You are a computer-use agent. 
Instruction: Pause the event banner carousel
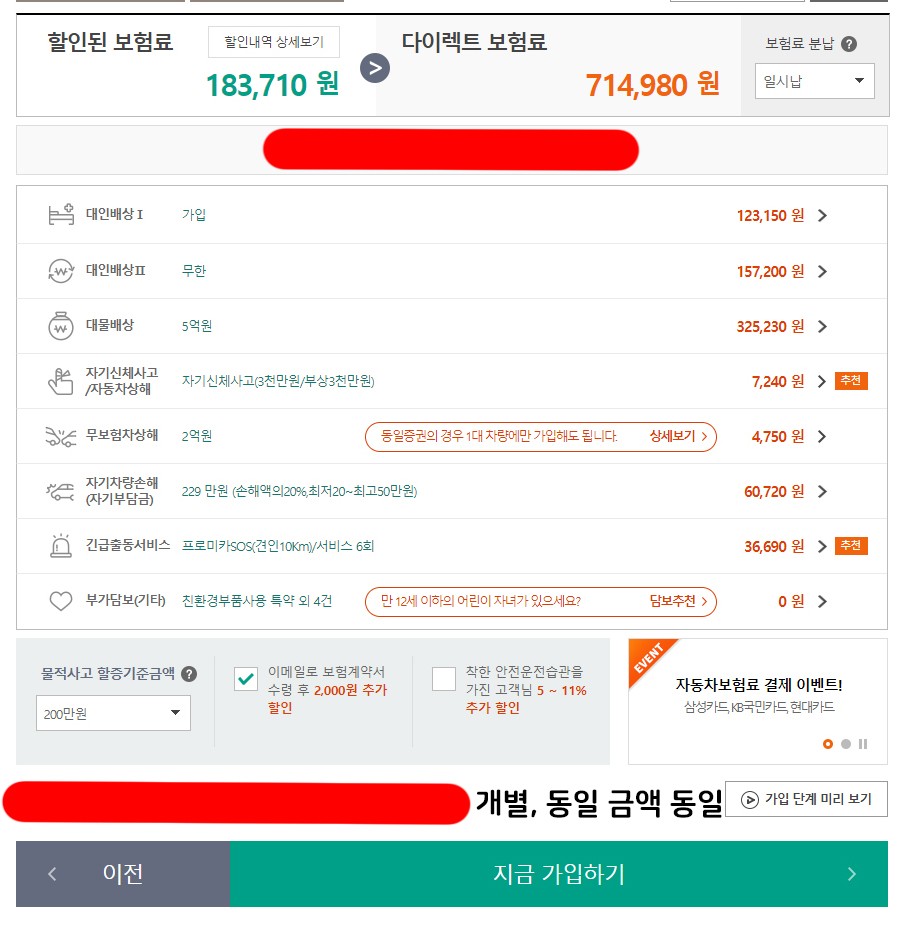click(863, 744)
